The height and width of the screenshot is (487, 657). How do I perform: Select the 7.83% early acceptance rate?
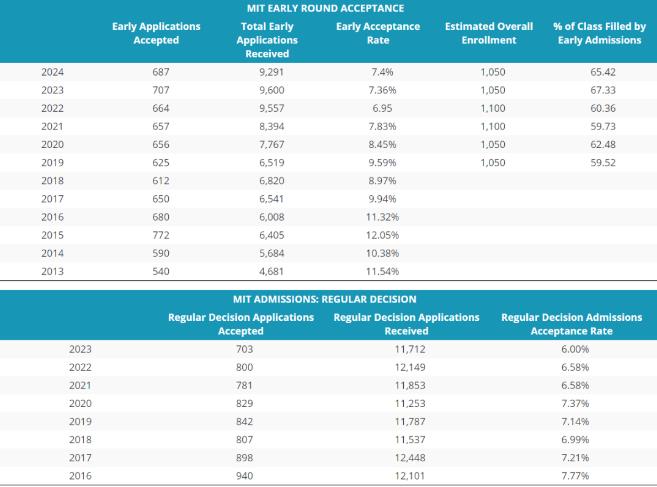[x=382, y=126]
